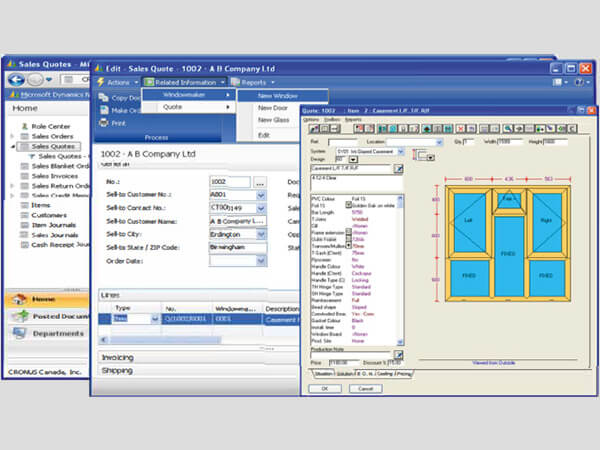The image size is (600, 450).
Task: Click the Print icon in Process group
Action: click(x=104, y=124)
